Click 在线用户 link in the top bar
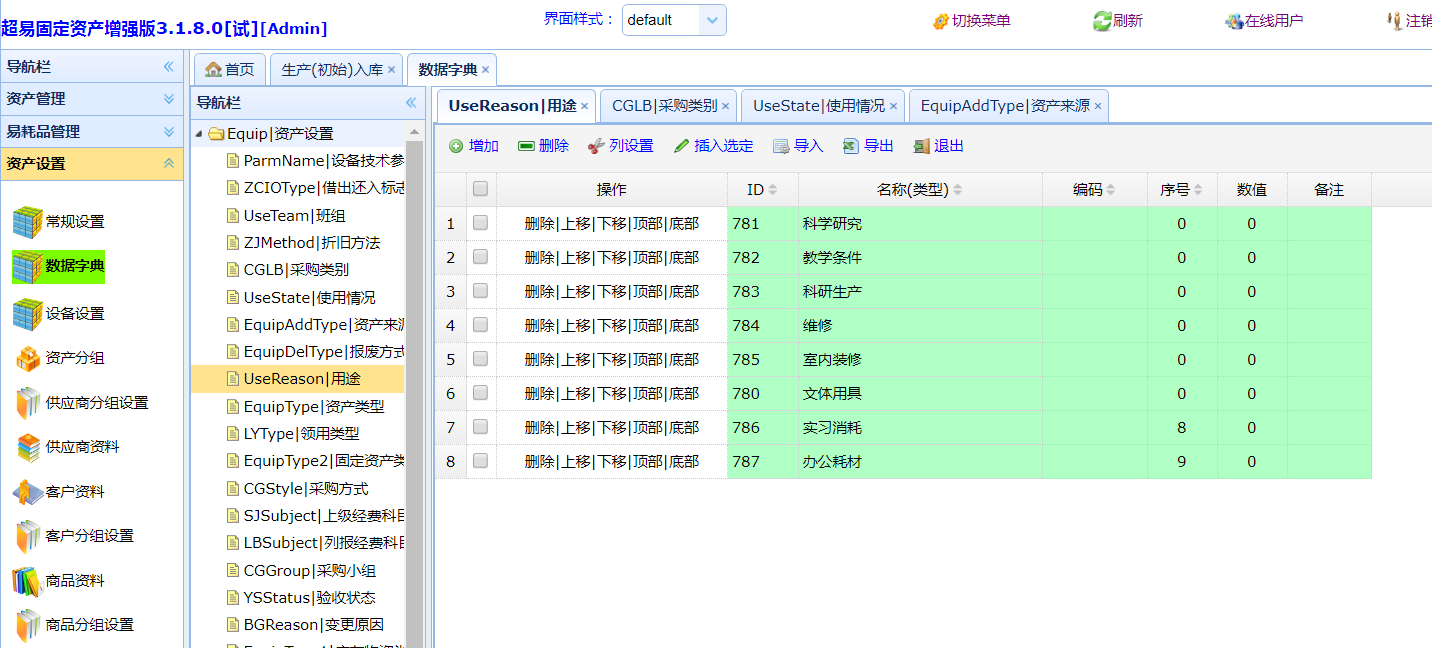 click(1264, 20)
